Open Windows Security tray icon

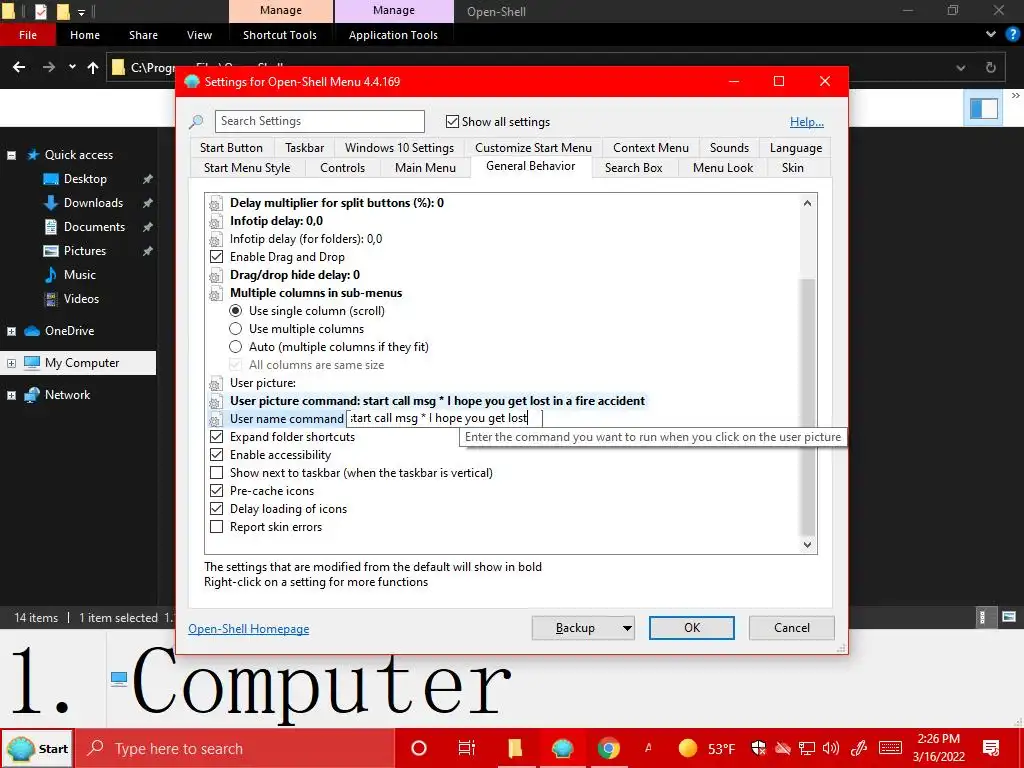pos(758,748)
